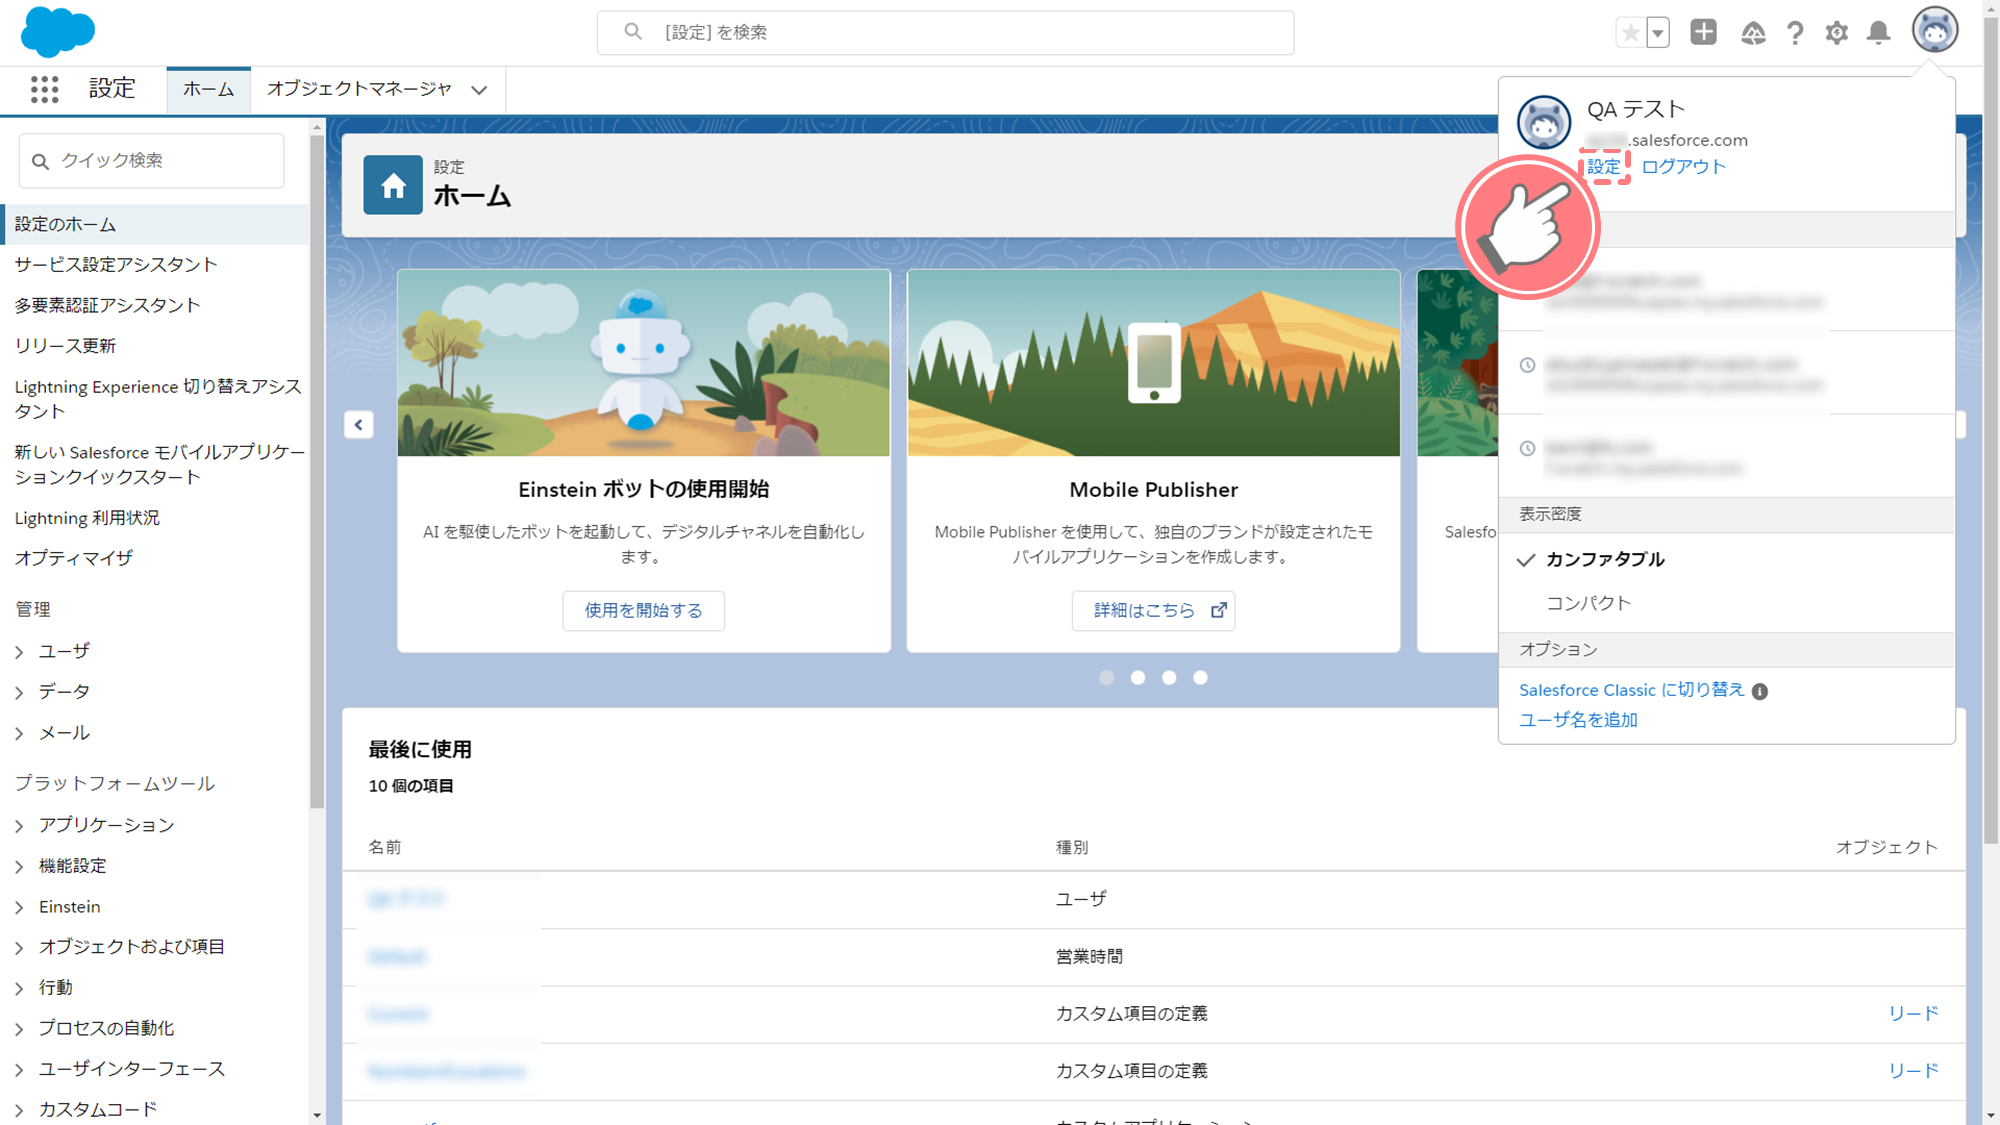
Task: Expand the アプリケーション tree node
Action: [x=20, y=826]
